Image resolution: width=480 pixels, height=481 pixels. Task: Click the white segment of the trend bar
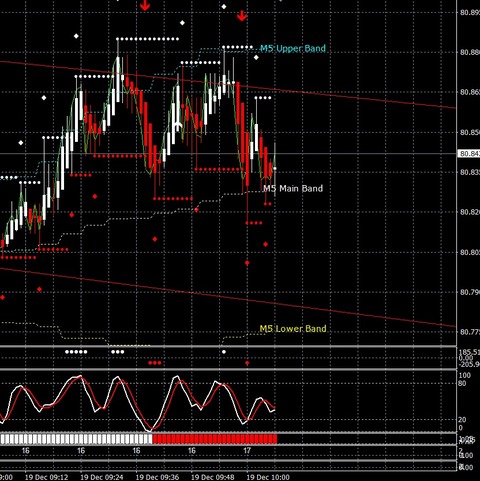76,439
